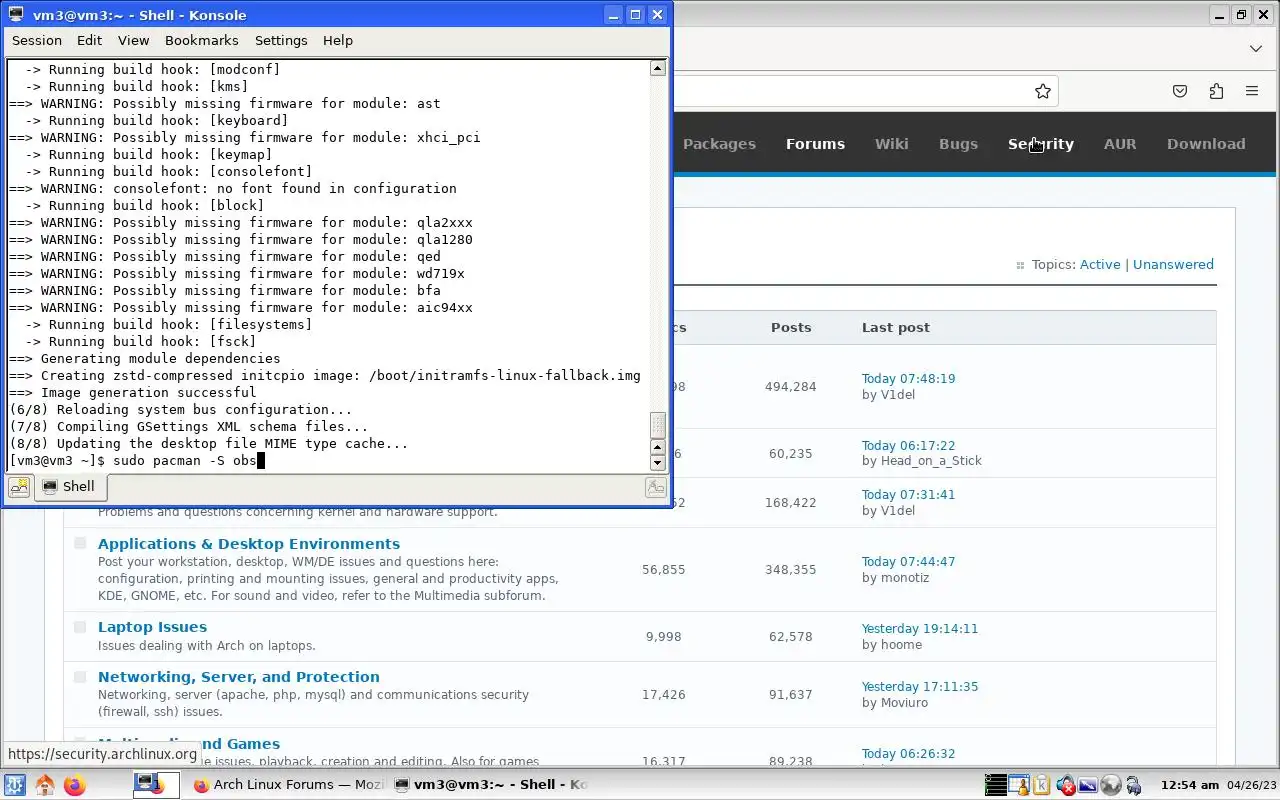Open the Settings menu in Konsole
1280x800 pixels.
coord(281,40)
